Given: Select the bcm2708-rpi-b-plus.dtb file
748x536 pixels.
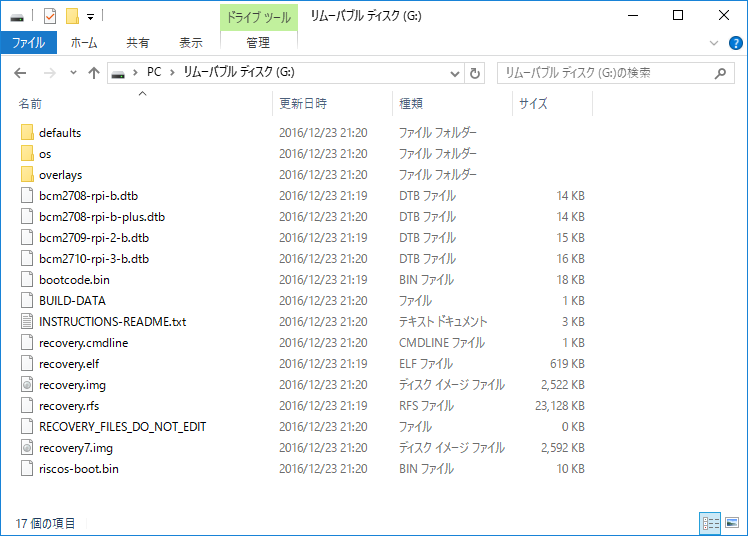Looking at the screenshot, I should (102, 216).
